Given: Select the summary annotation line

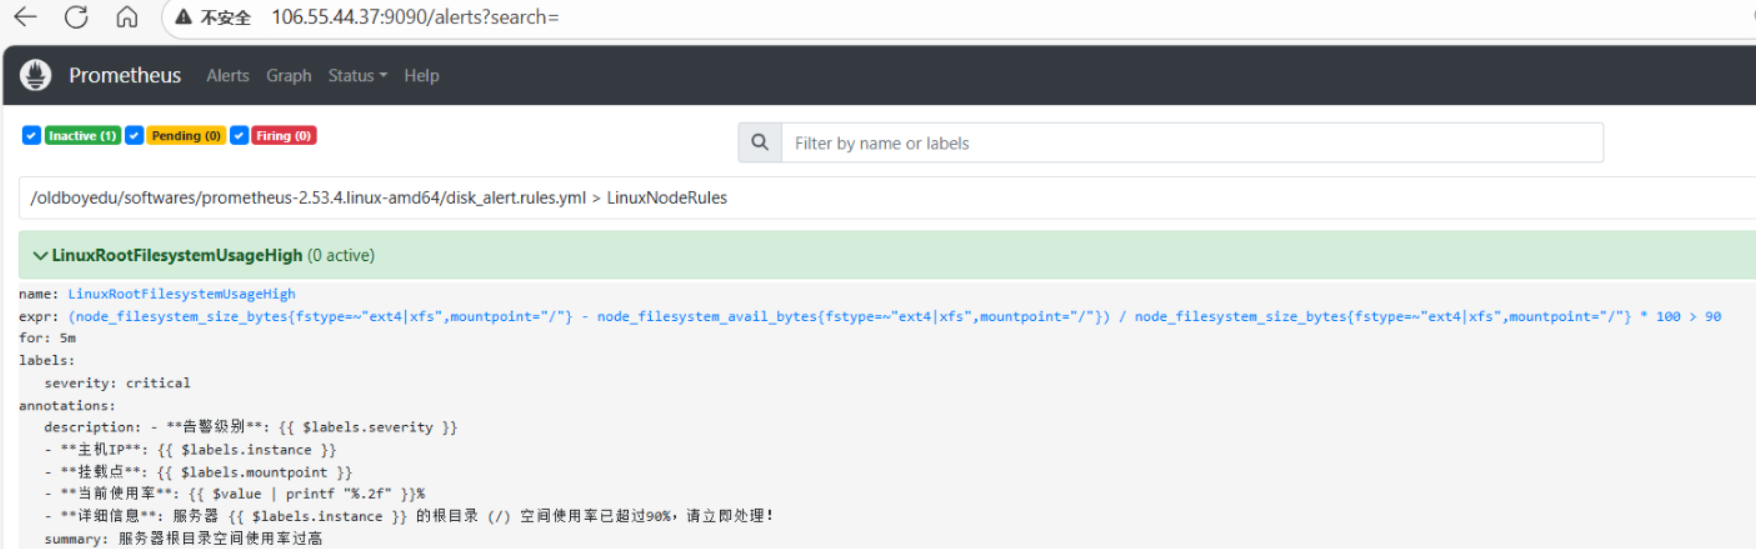Looking at the screenshot, I should [183, 538].
